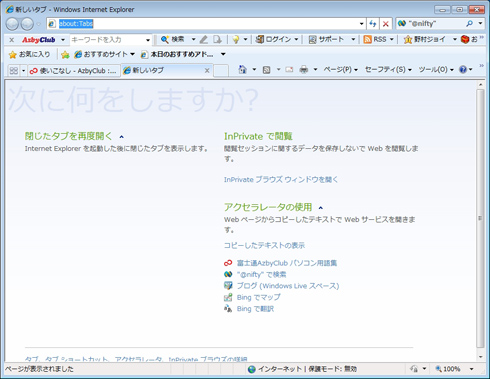The height and width of the screenshot is (379, 490).
Task: Click the ページが表示されました status text
Action: click(39, 369)
